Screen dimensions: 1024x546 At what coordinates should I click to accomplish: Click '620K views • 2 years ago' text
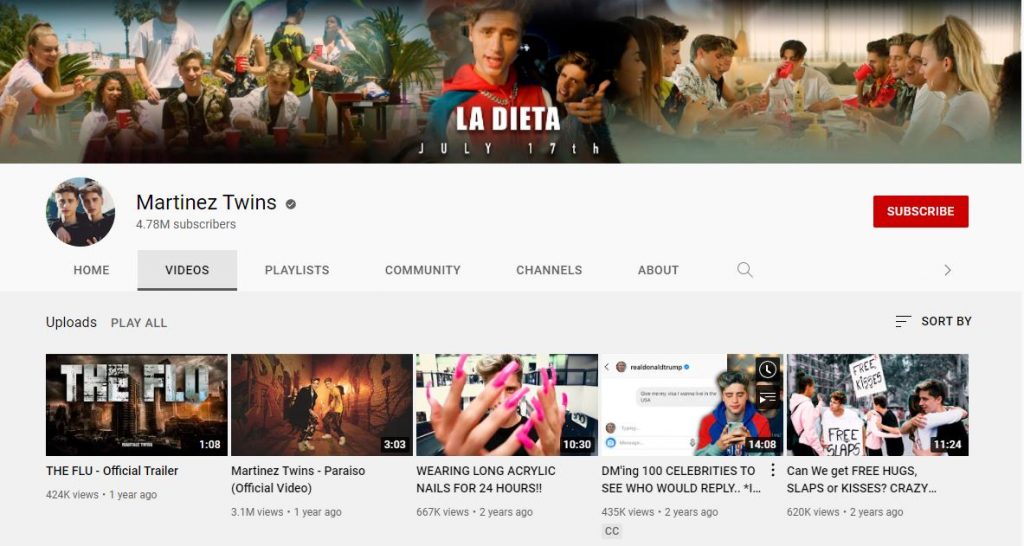coord(845,512)
